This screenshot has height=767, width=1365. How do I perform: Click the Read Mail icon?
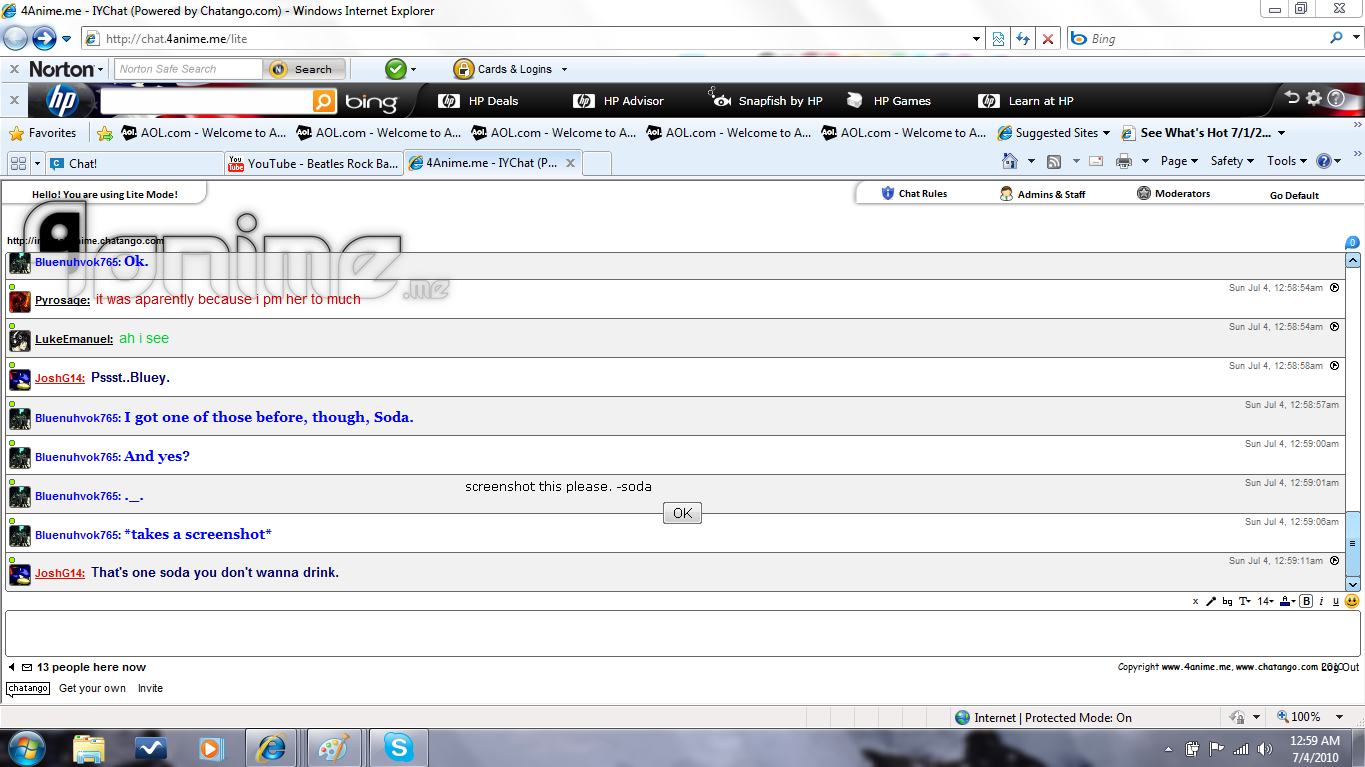tap(1096, 161)
